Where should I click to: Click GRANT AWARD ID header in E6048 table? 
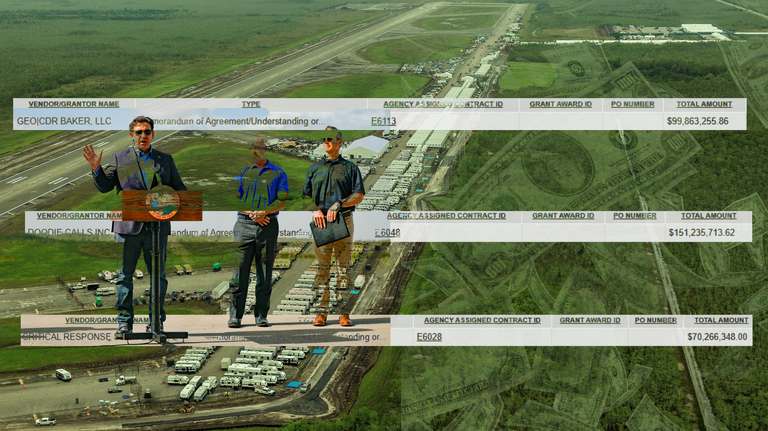tap(563, 216)
